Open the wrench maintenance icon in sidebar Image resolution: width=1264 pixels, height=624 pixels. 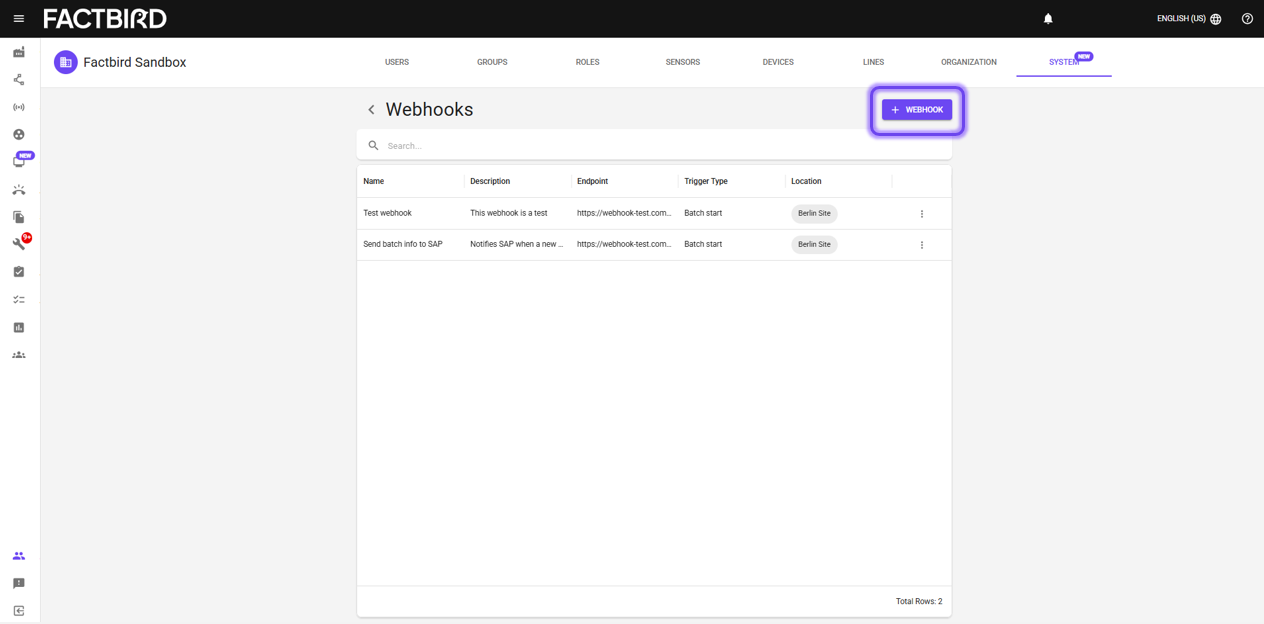point(19,244)
